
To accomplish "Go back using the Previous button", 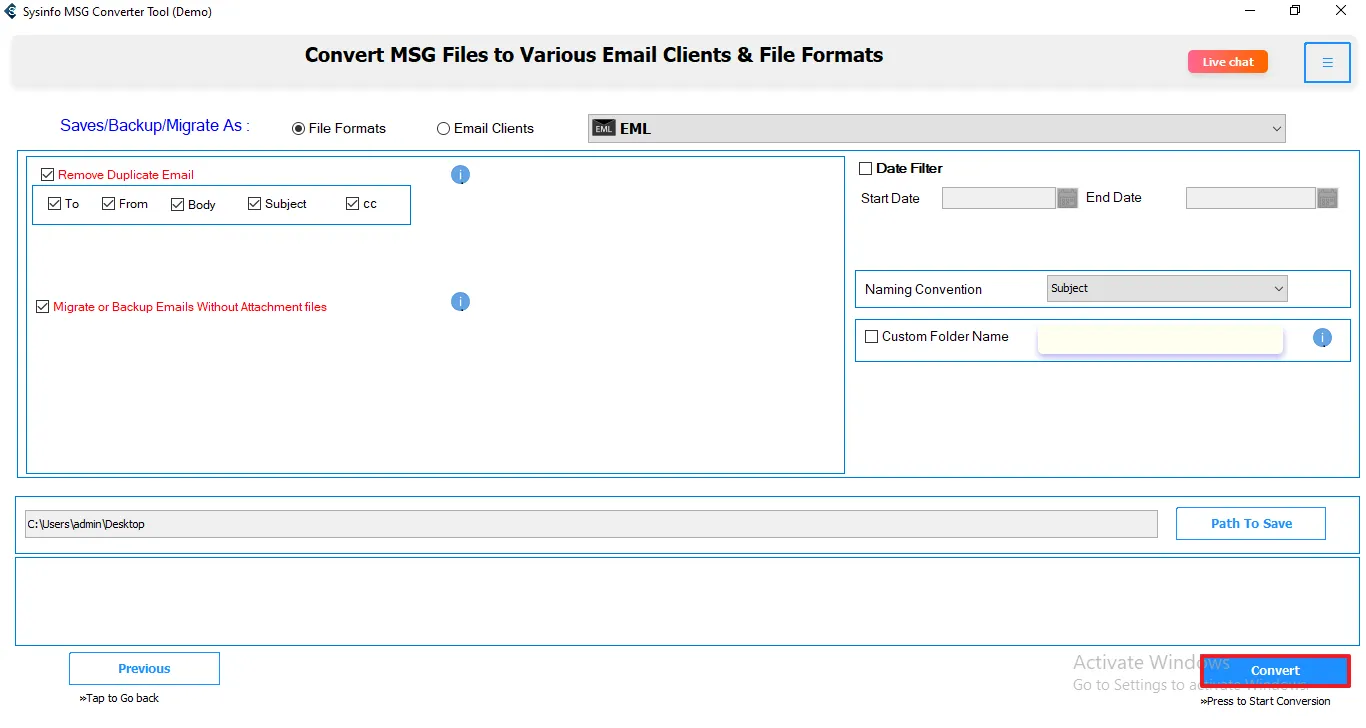I will pyautogui.click(x=144, y=669).
